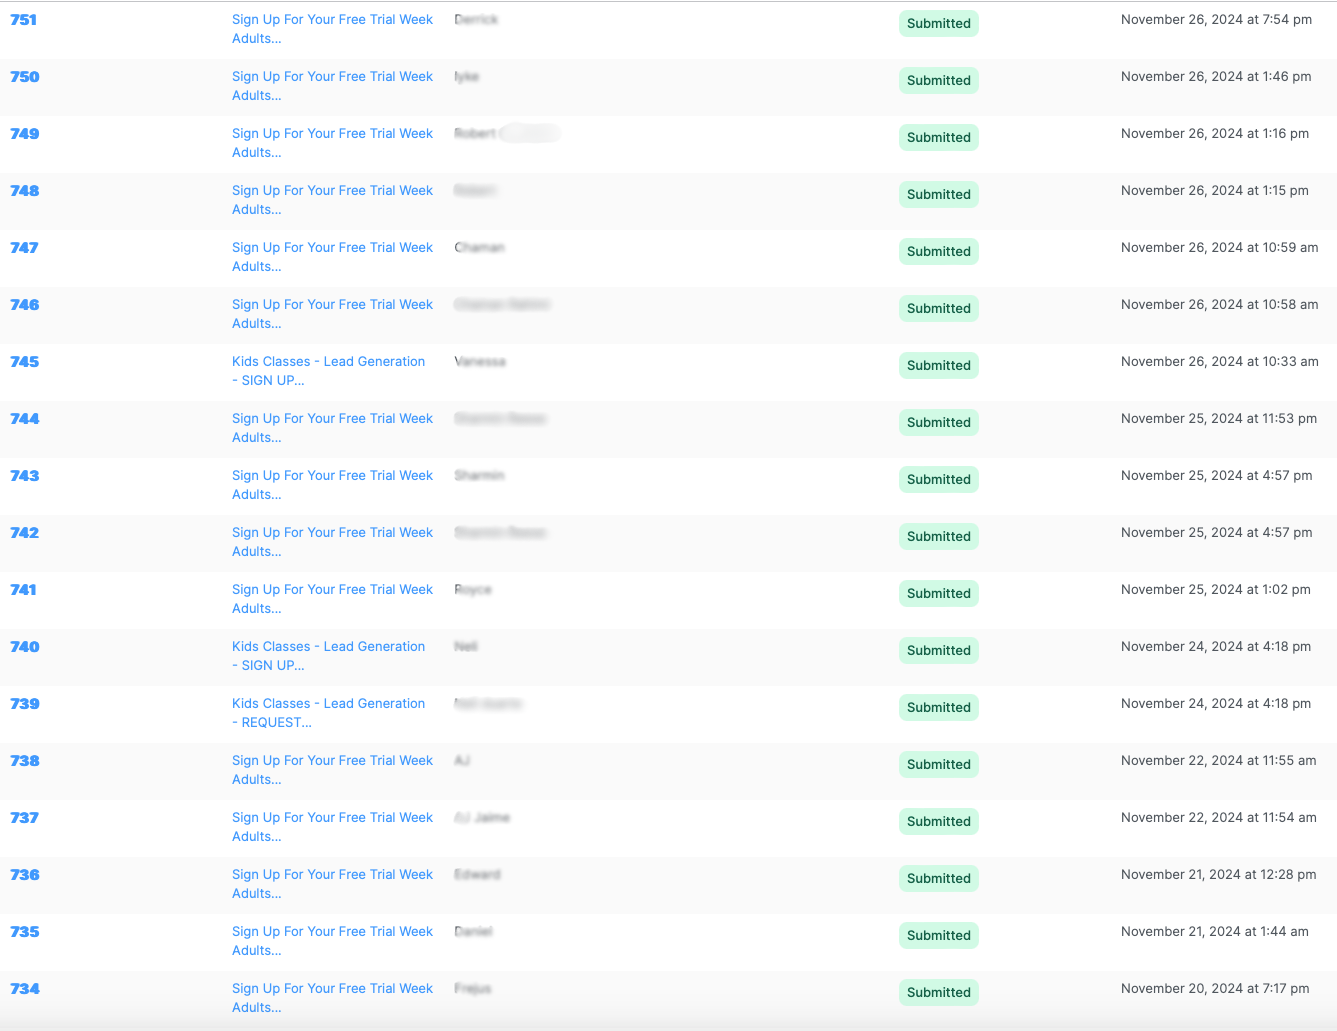This screenshot has height=1031, width=1337.
Task: Click Submitted status for entry 741
Action: [938, 594]
